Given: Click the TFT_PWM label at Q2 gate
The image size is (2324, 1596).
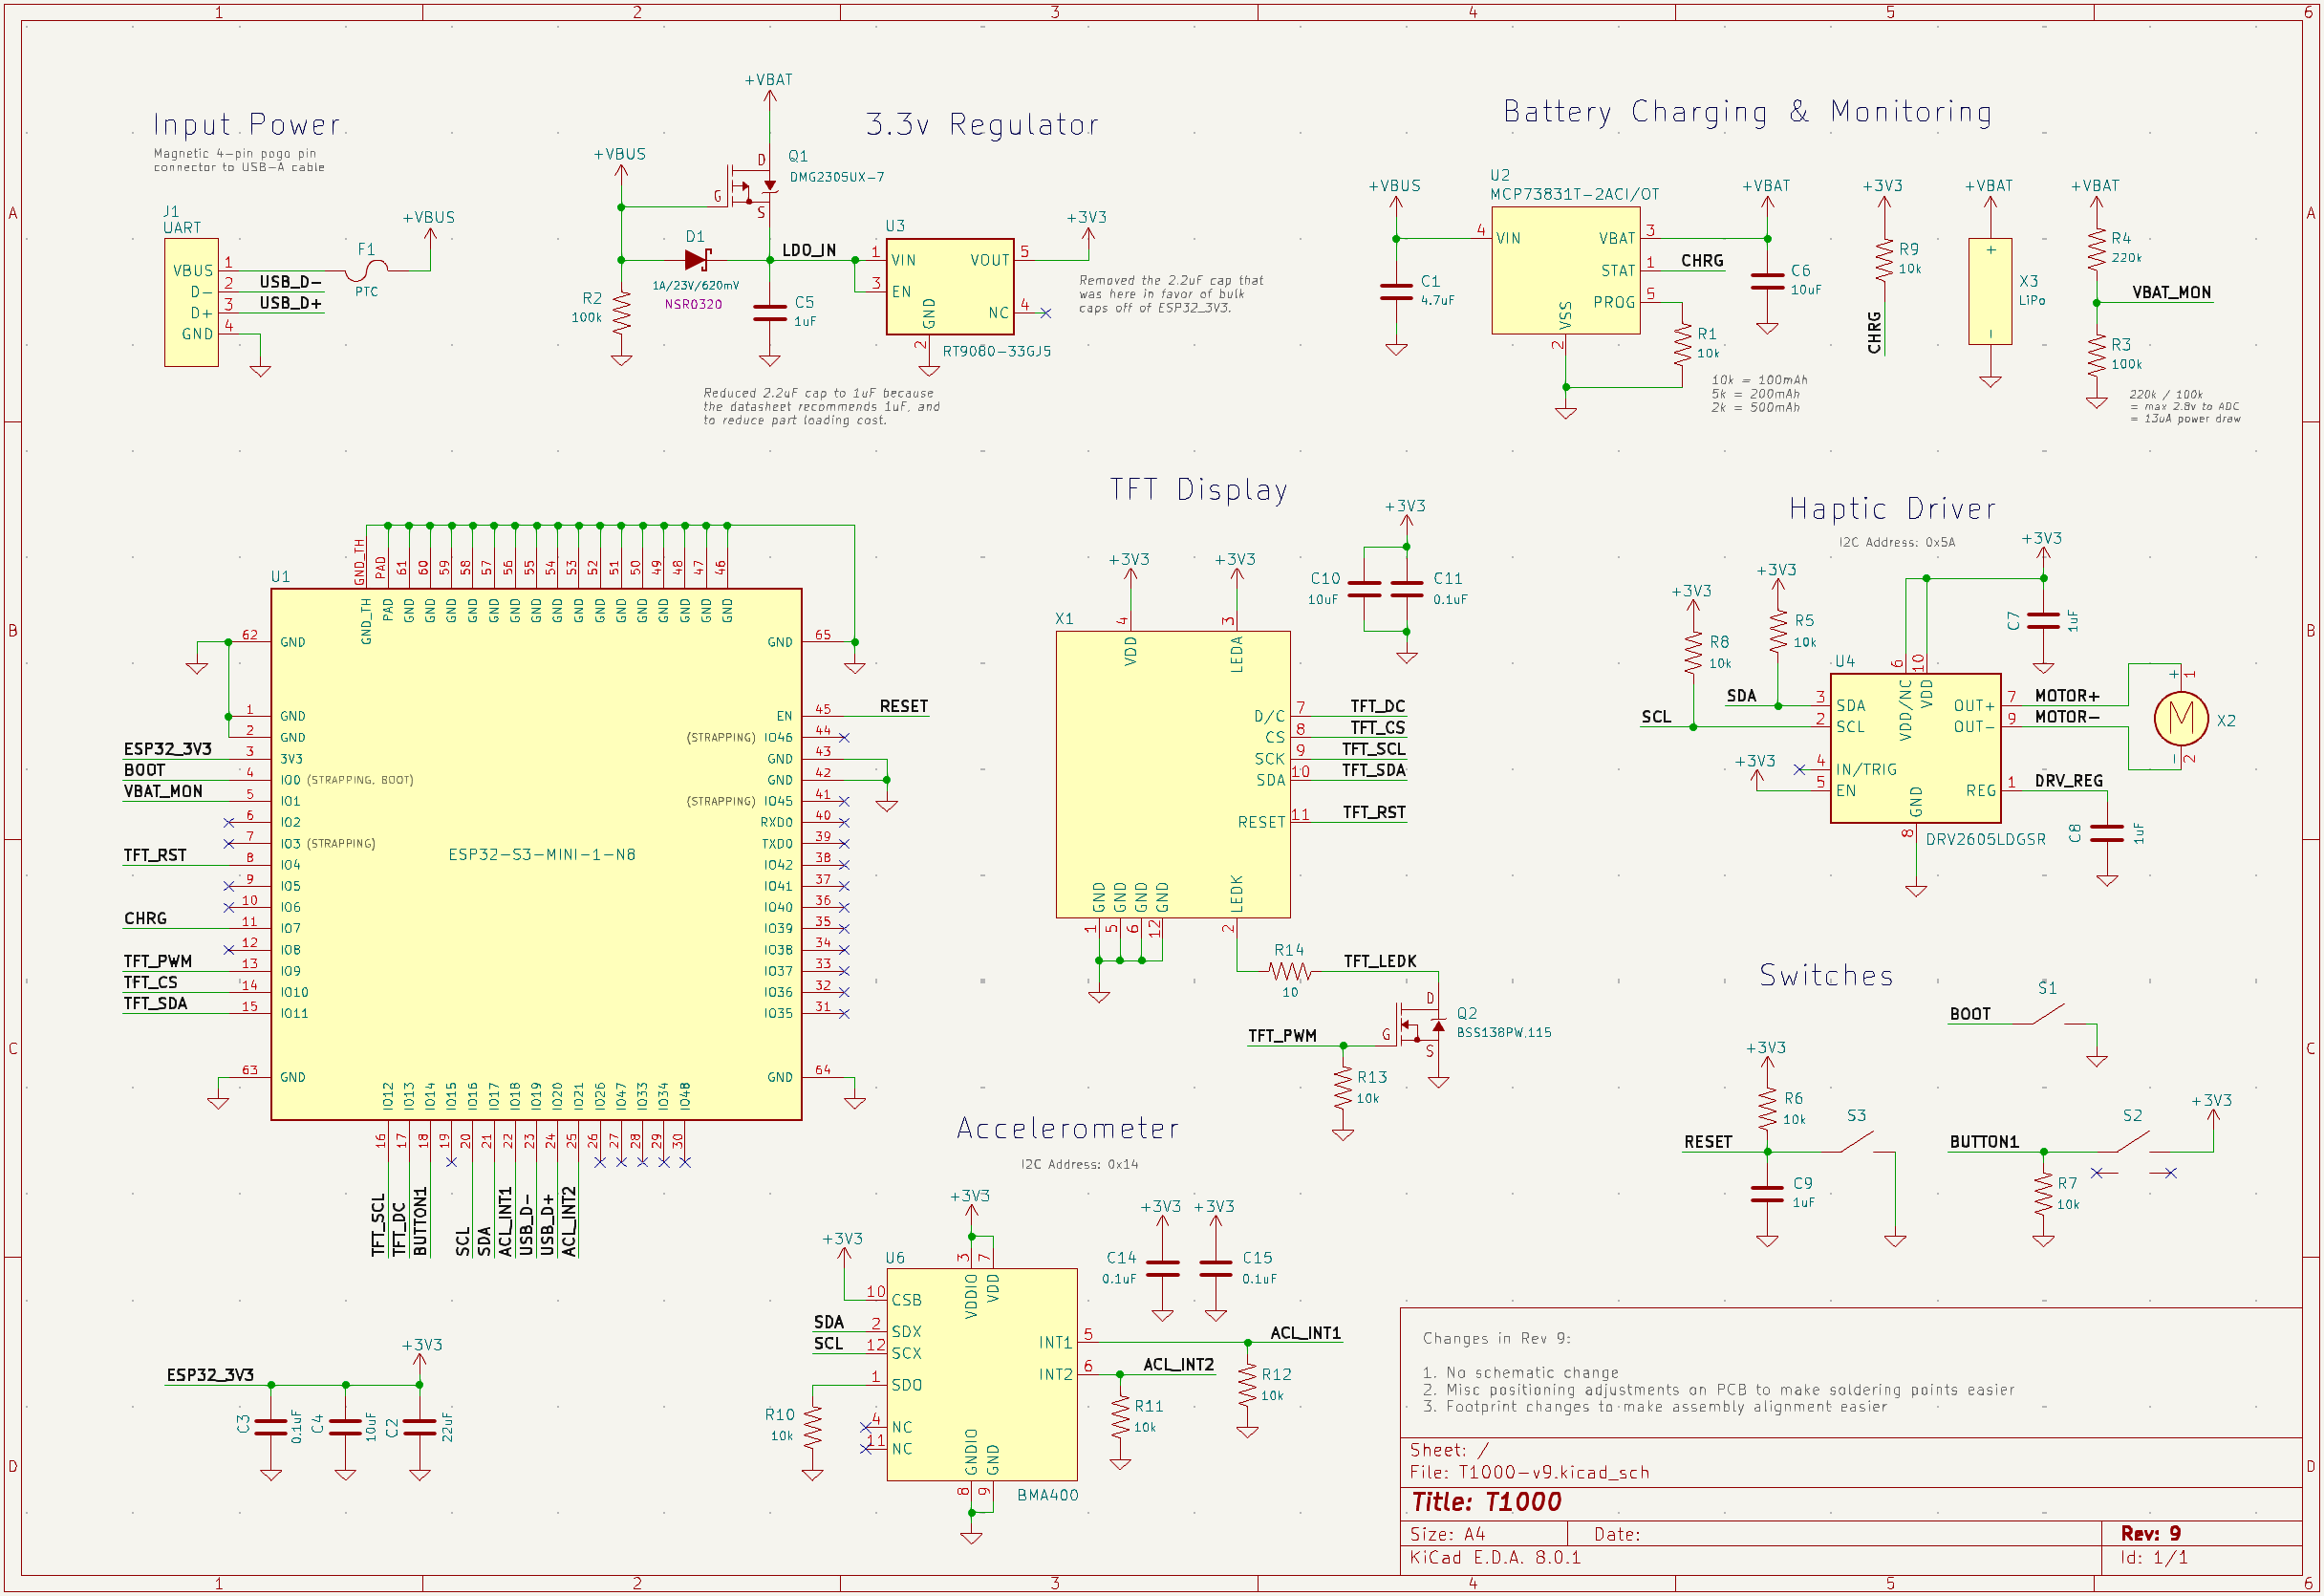Looking at the screenshot, I should click(x=1281, y=1036).
